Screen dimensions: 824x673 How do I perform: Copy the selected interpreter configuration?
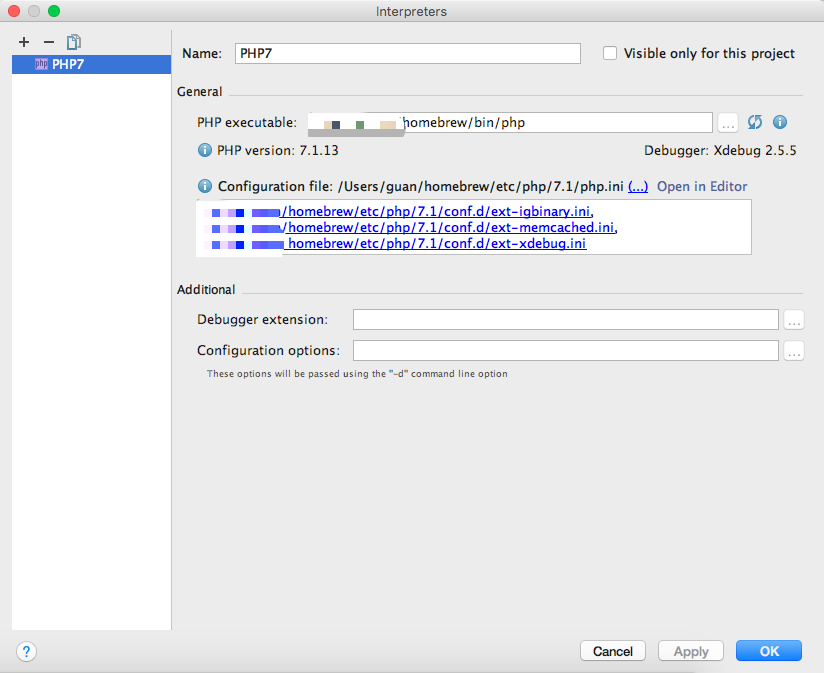(74, 42)
